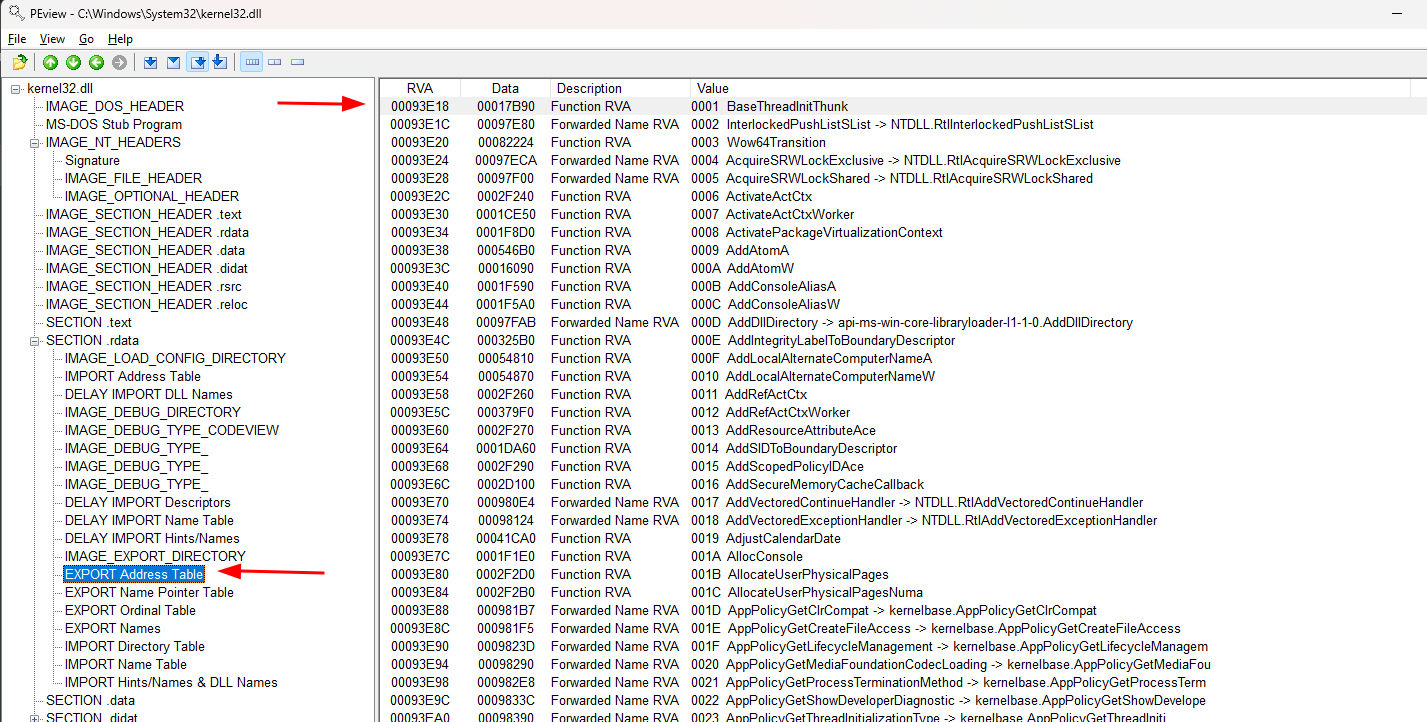Open a new file in PEview
Viewport: 1427px width, 722px height.
[19, 61]
